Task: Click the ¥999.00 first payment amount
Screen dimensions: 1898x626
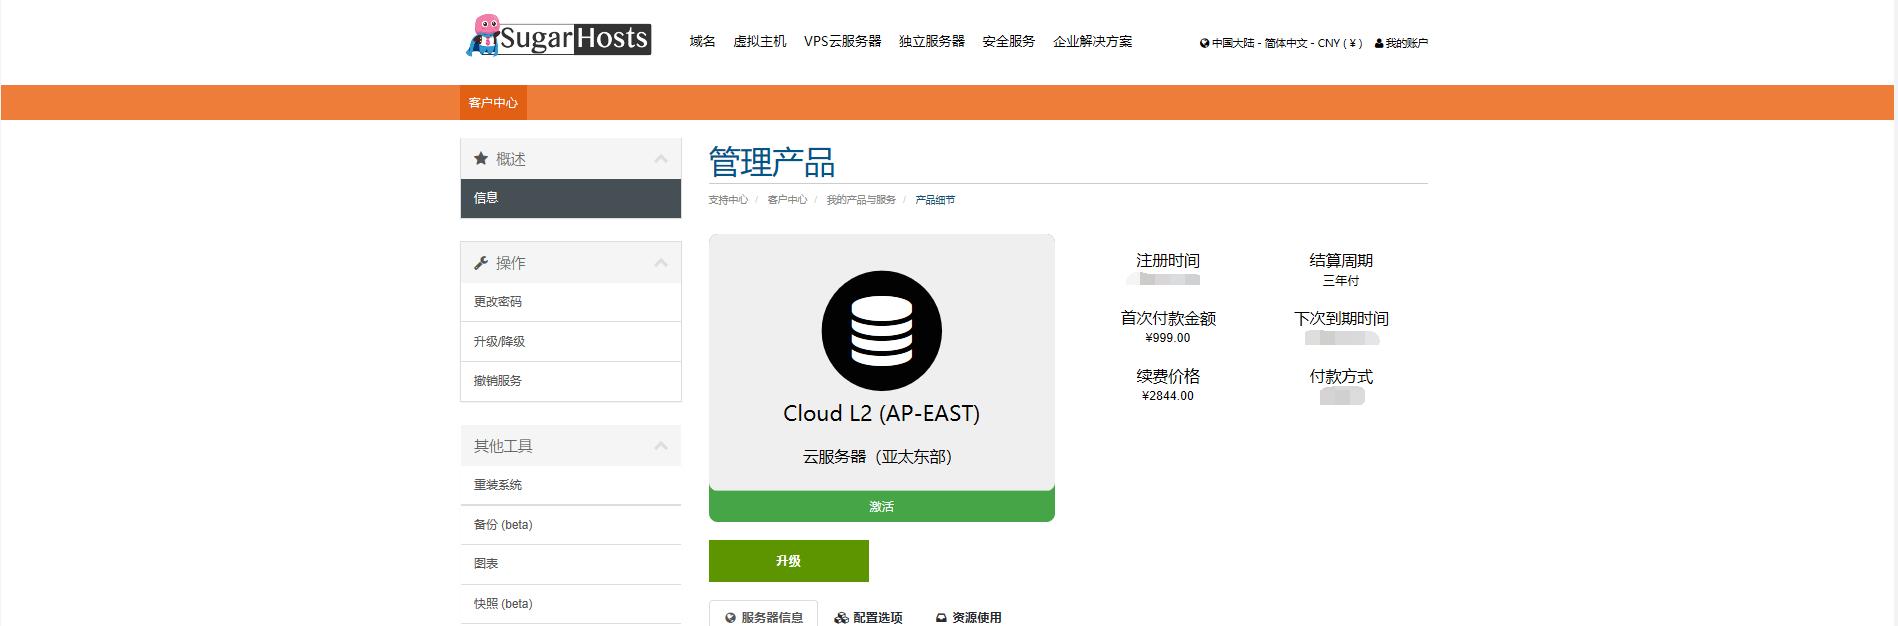Action: click(x=1168, y=338)
